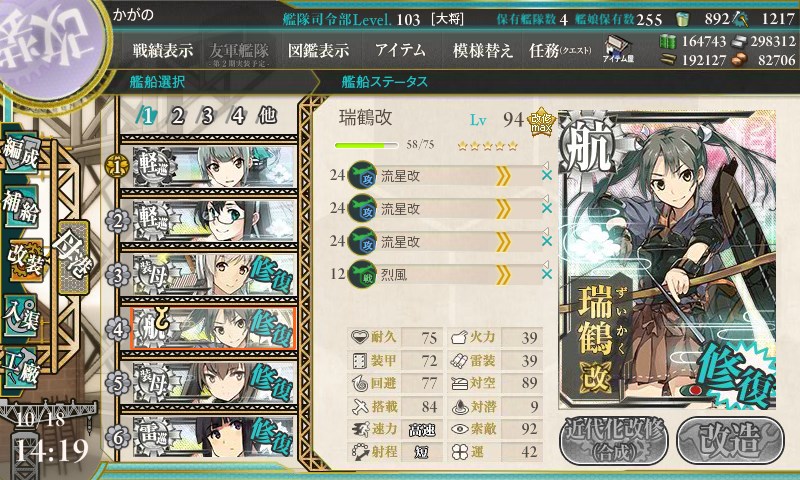Image resolution: width=800 pixels, height=480 pixels.
Task: Click the first 流星改 torpedo bomber icon
Action: point(362,175)
